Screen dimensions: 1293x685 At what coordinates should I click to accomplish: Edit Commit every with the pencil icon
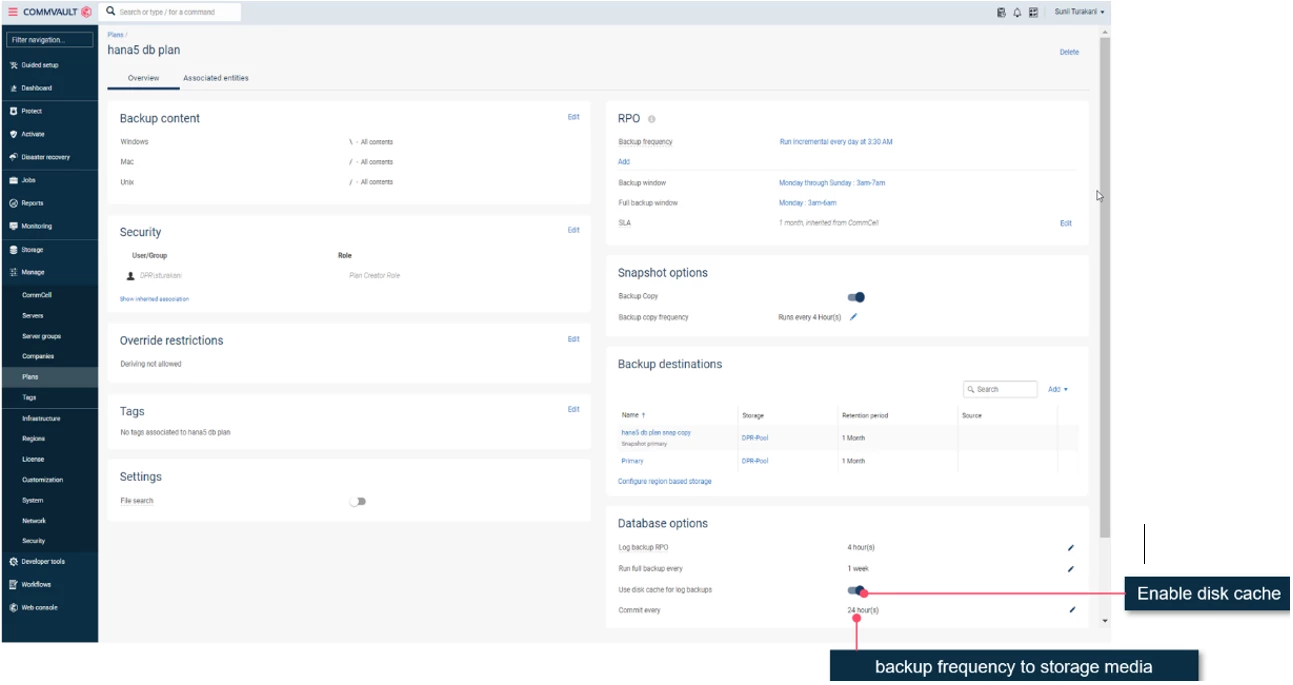tap(1072, 610)
